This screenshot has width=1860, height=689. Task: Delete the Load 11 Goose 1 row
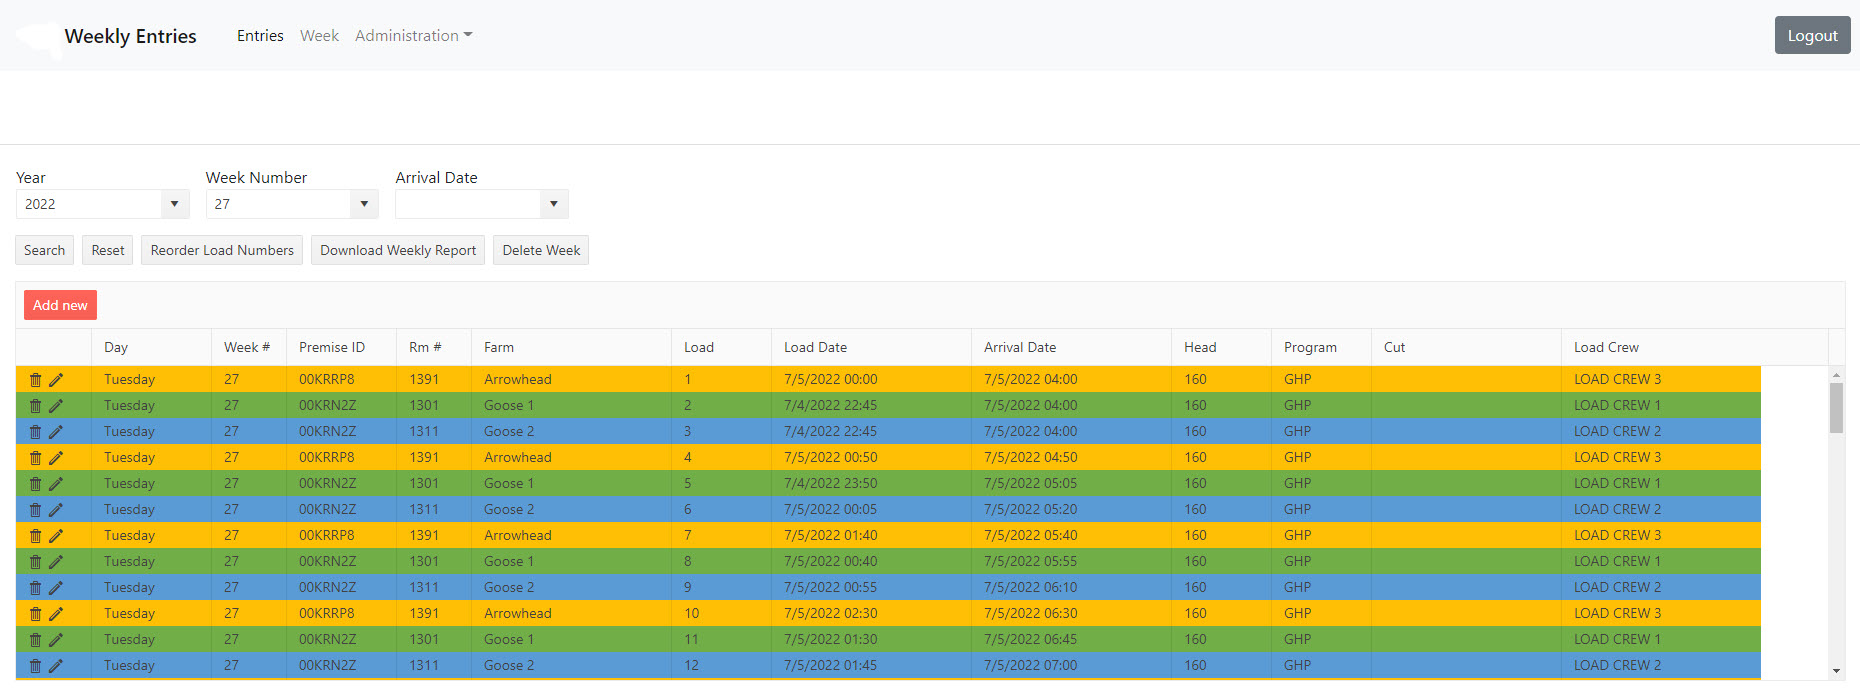[36, 640]
